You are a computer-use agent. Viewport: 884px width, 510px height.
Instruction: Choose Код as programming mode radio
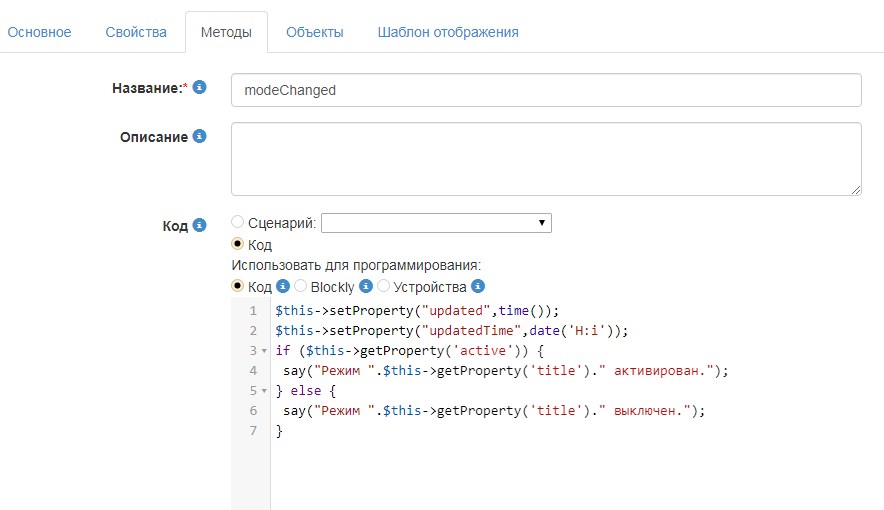[x=237, y=286]
